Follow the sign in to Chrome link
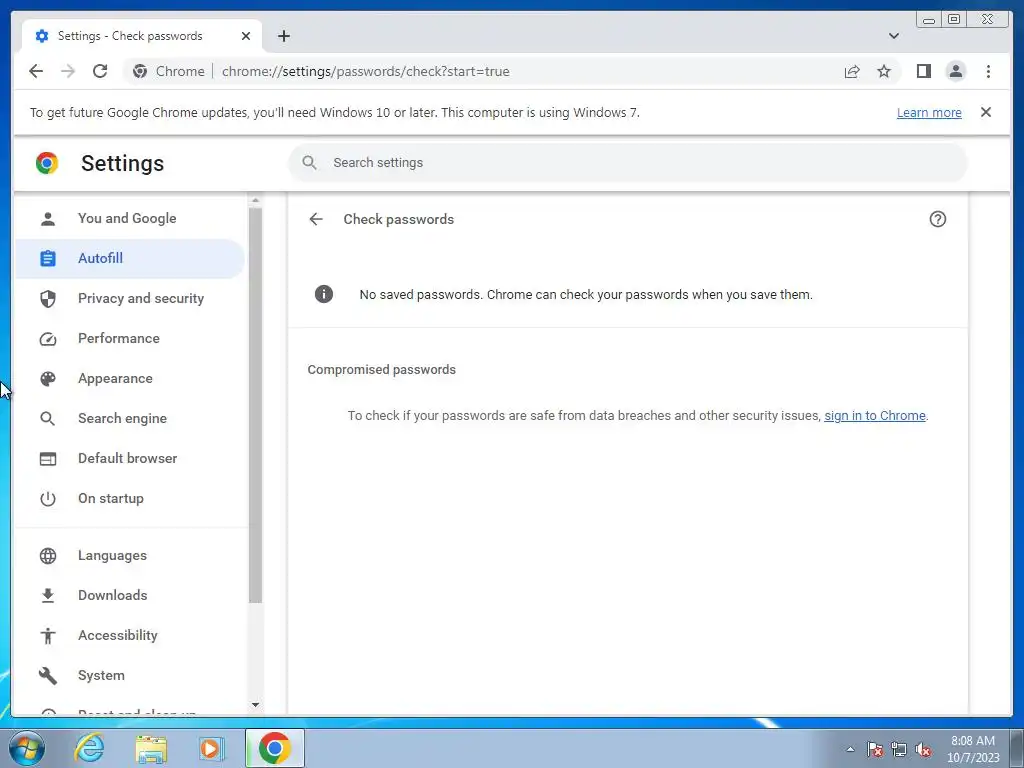This screenshot has height=768, width=1024. 874,416
